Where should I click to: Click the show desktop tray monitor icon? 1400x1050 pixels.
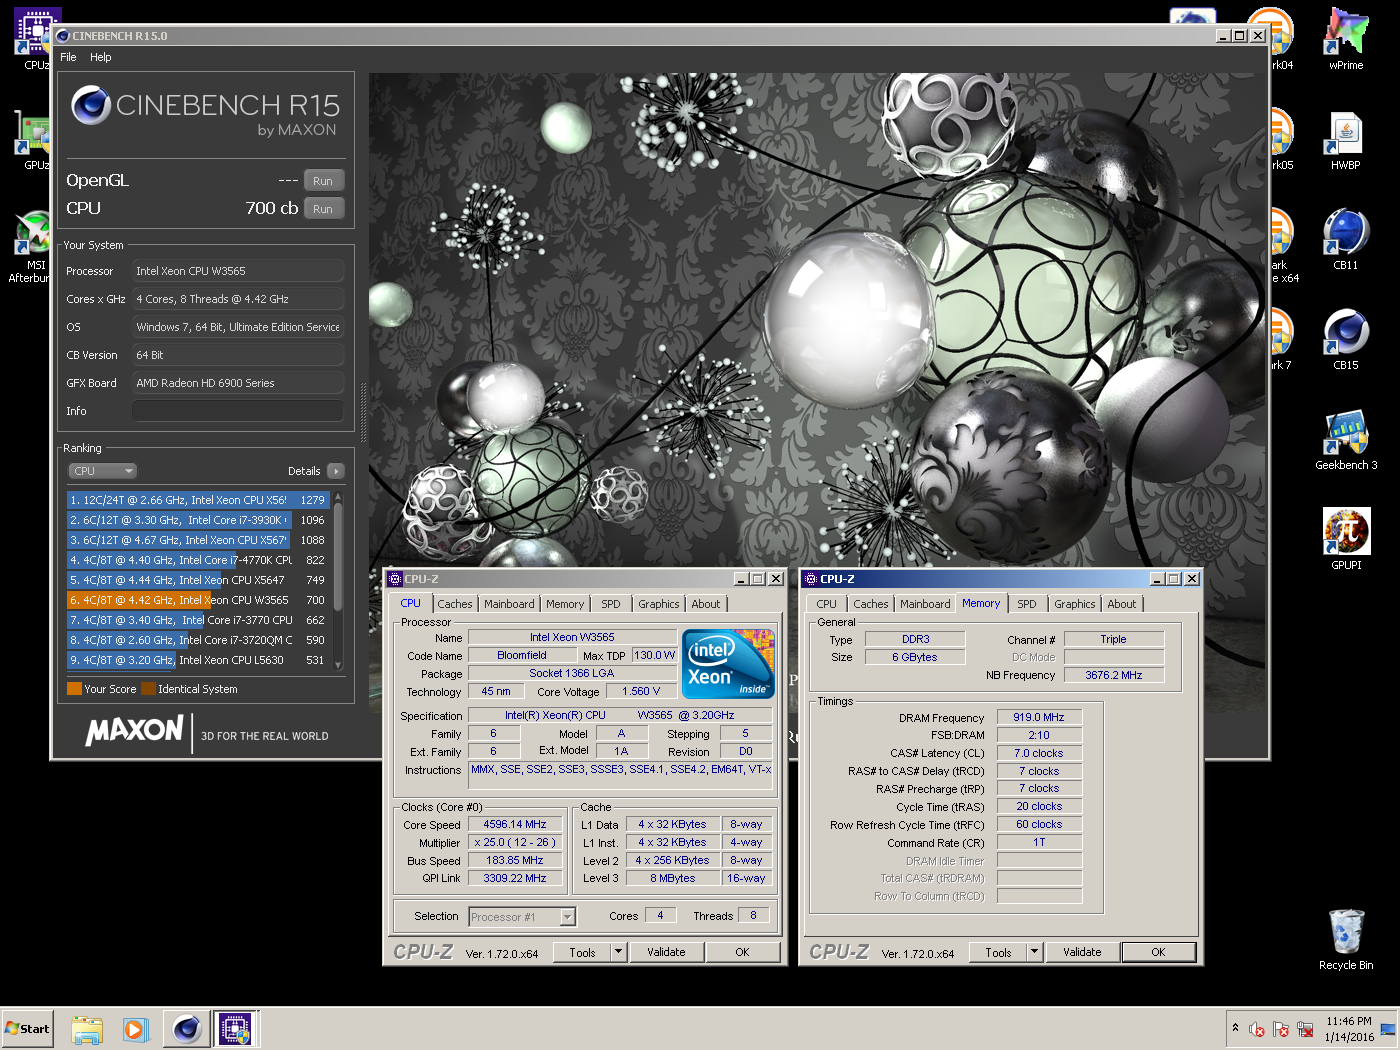(x=1388, y=1029)
